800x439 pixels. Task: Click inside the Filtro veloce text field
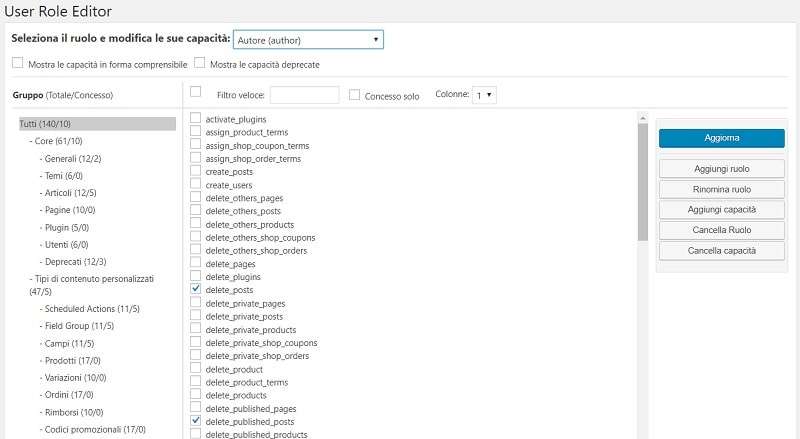coord(304,95)
